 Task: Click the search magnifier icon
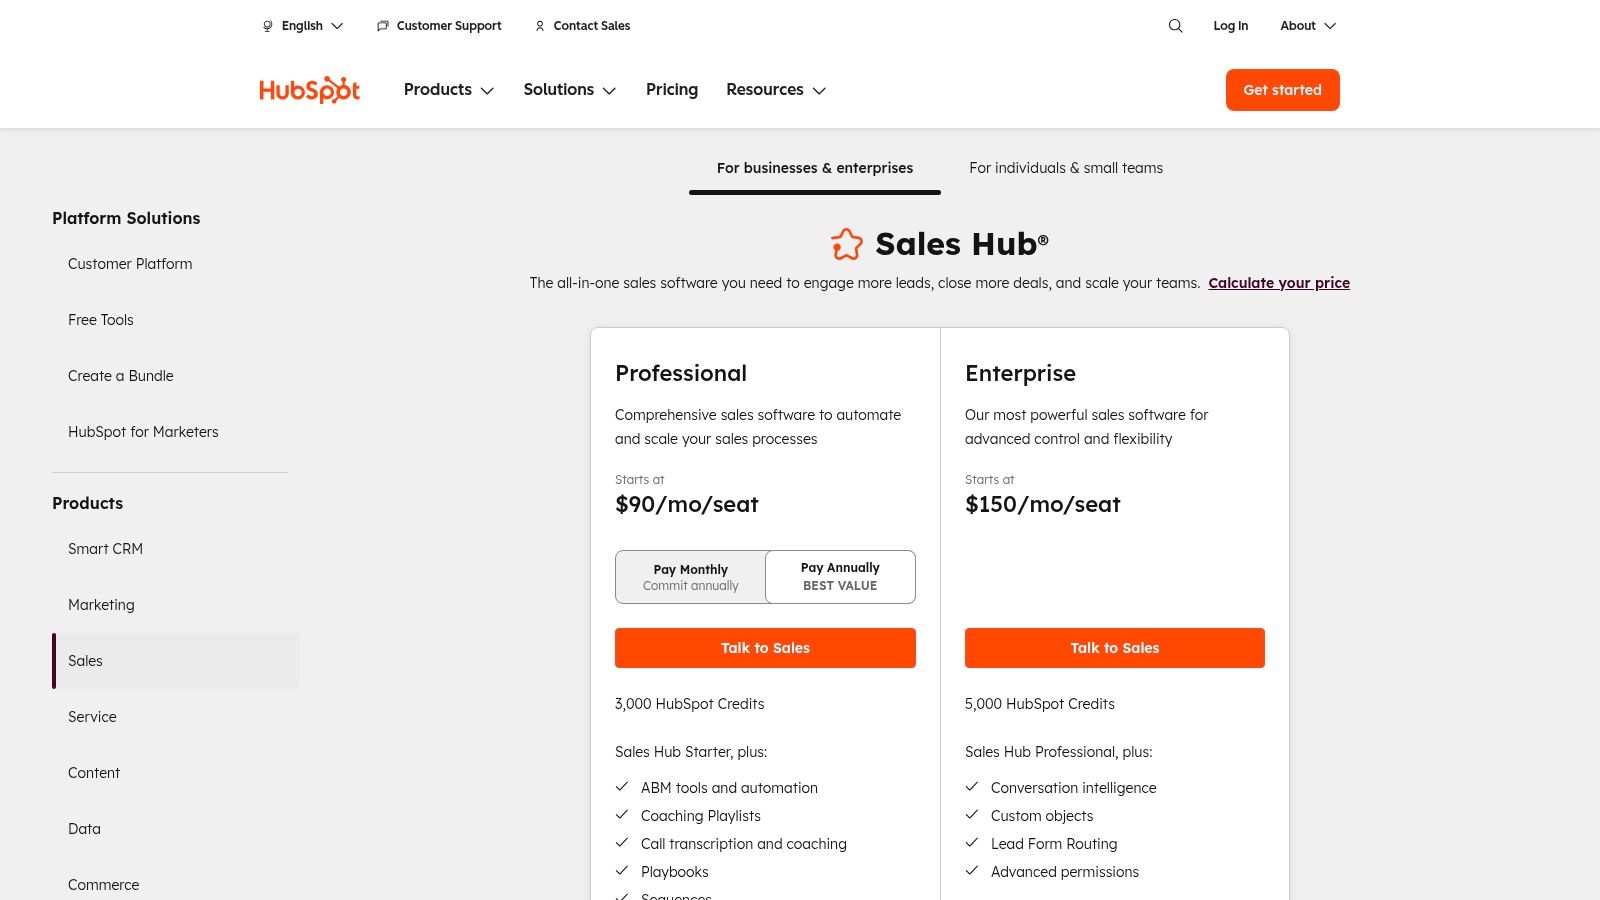(x=1175, y=26)
